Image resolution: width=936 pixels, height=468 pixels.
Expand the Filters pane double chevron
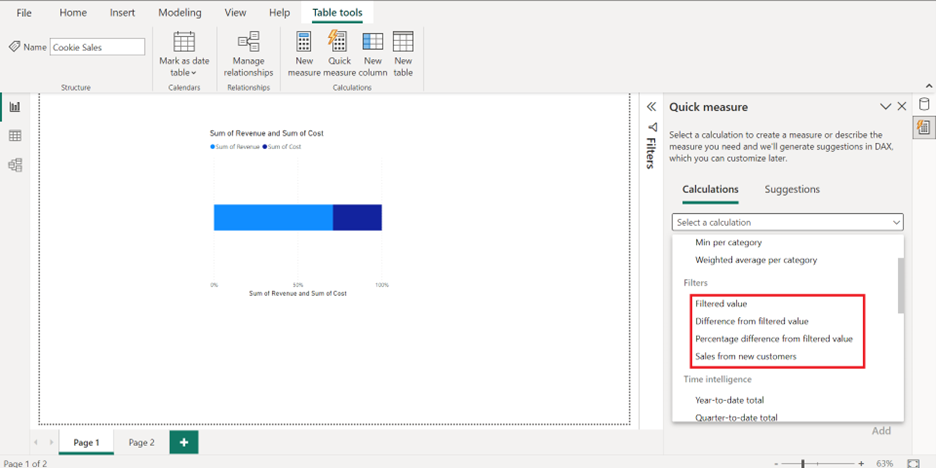pos(651,107)
